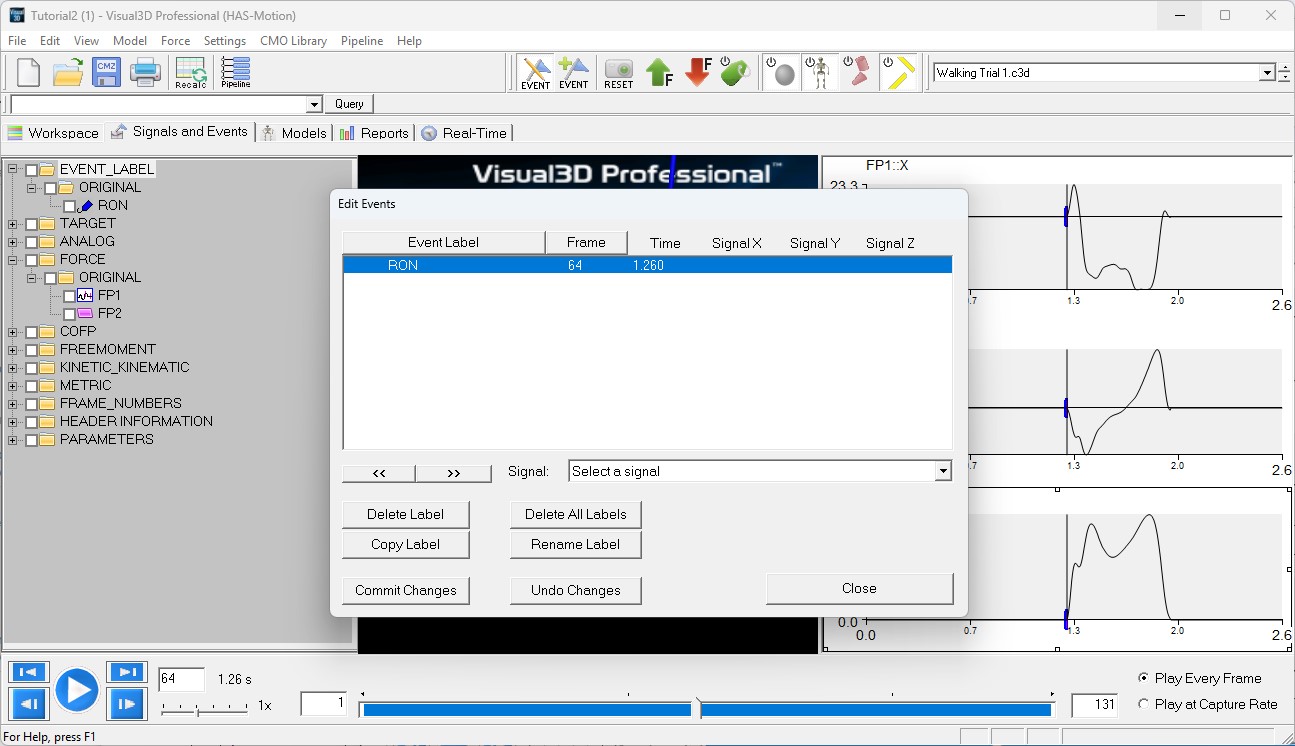The width and height of the screenshot is (1295, 746).
Task: Click the current frame number field 64
Action: [181, 679]
